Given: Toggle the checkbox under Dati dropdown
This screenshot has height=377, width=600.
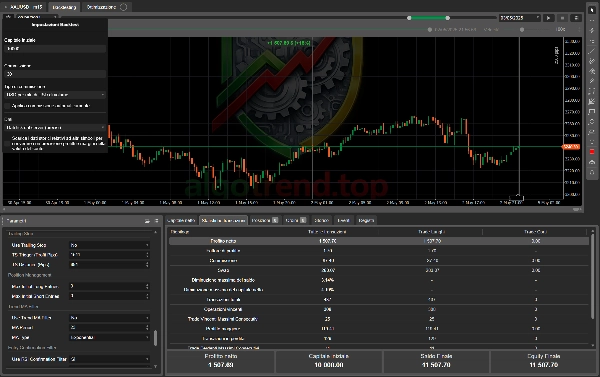Looking at the screenshot, I should [x=7, y=143].
